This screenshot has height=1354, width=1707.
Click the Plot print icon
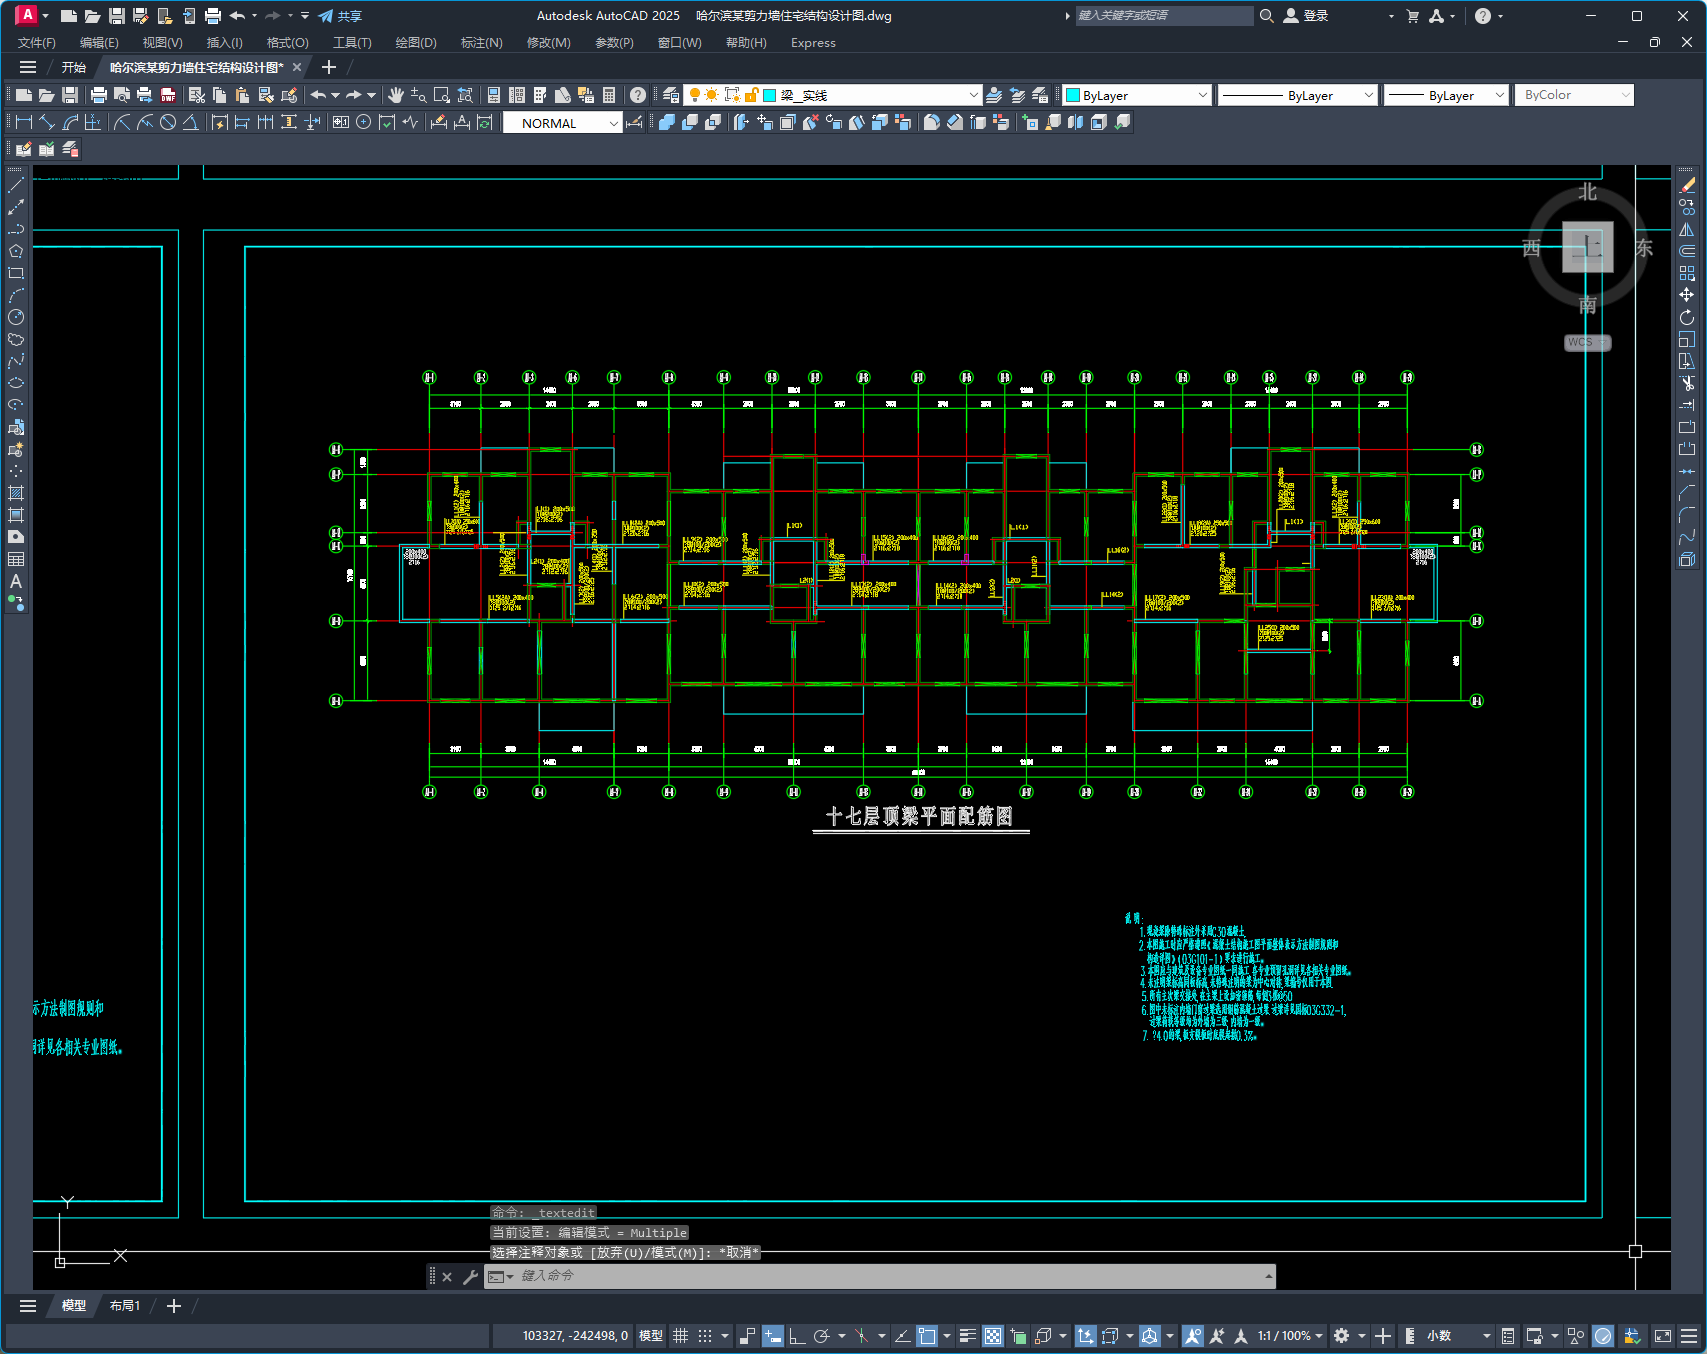[98, 95]
